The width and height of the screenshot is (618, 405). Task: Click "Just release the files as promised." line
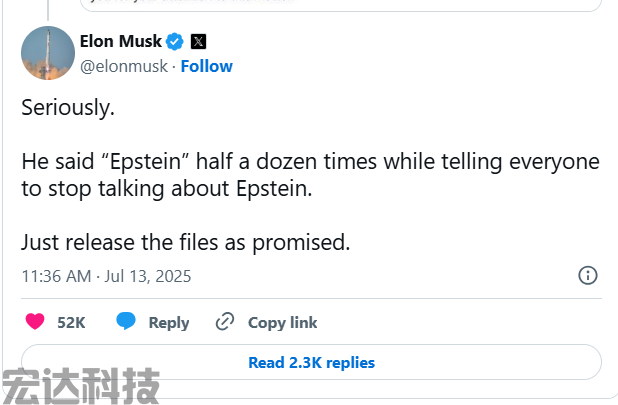(x=186, y=242)
